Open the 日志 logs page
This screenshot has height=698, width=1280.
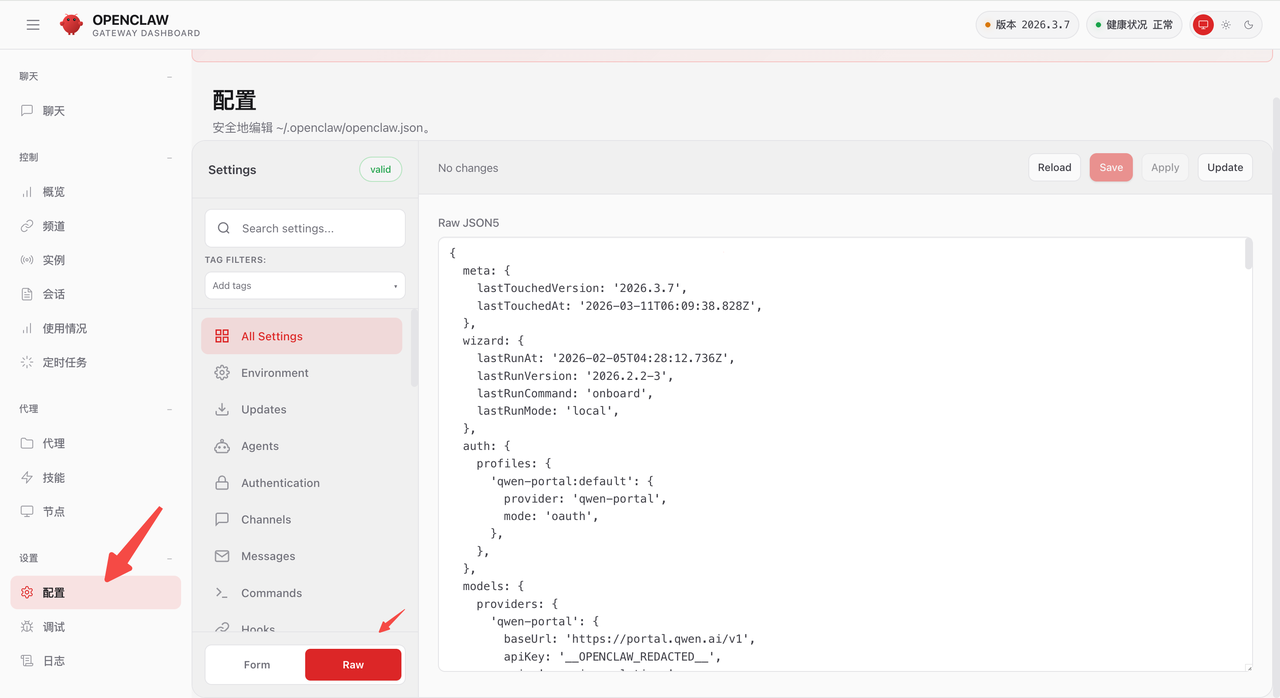(x=54, y=661)
